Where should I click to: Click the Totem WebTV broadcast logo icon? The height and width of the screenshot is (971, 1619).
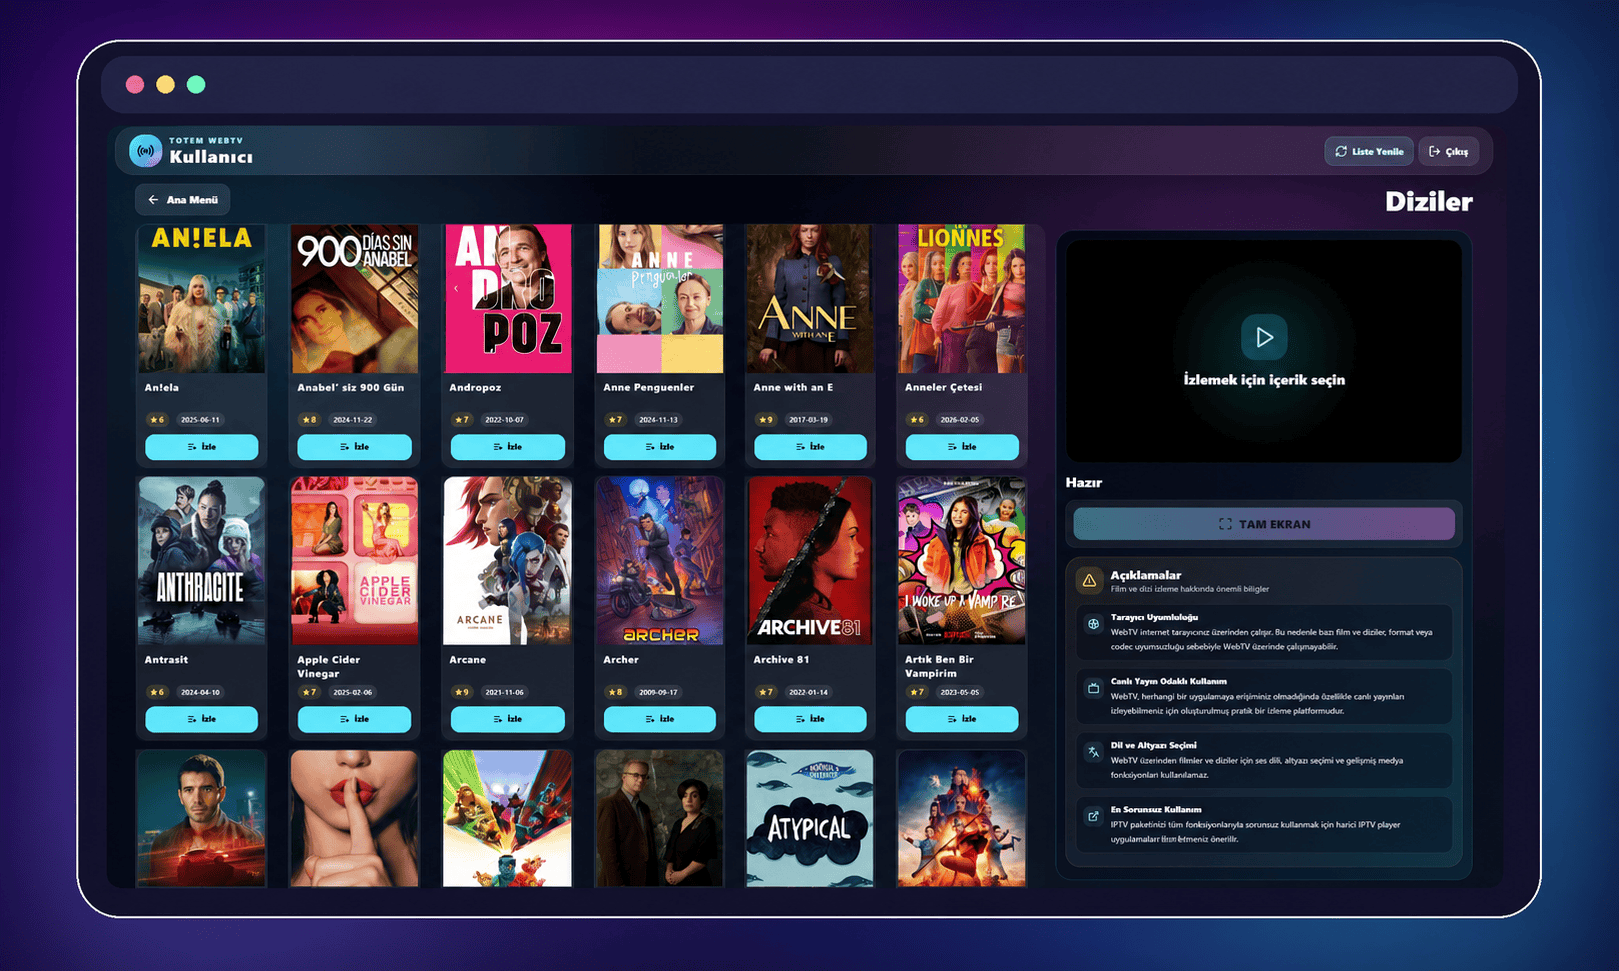pyautogui.click(x=146, y=151)
